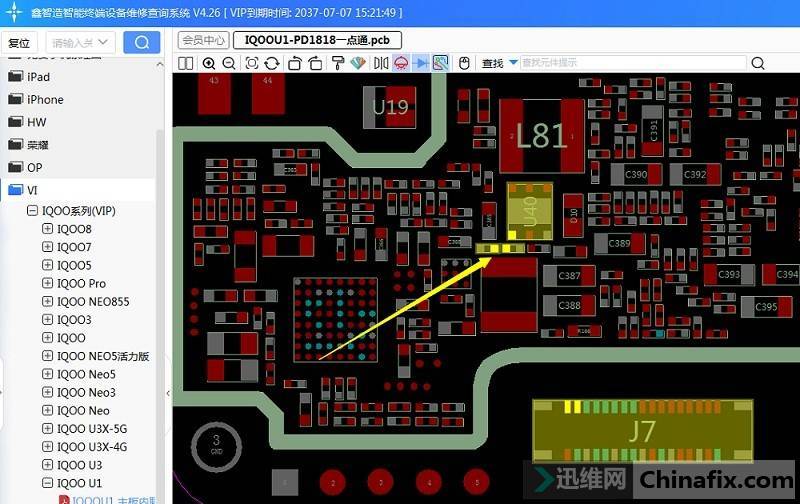Screen dimensions: 800x504
Task: Open the 查找 search type dropdown
Action: tap(513, 63)
